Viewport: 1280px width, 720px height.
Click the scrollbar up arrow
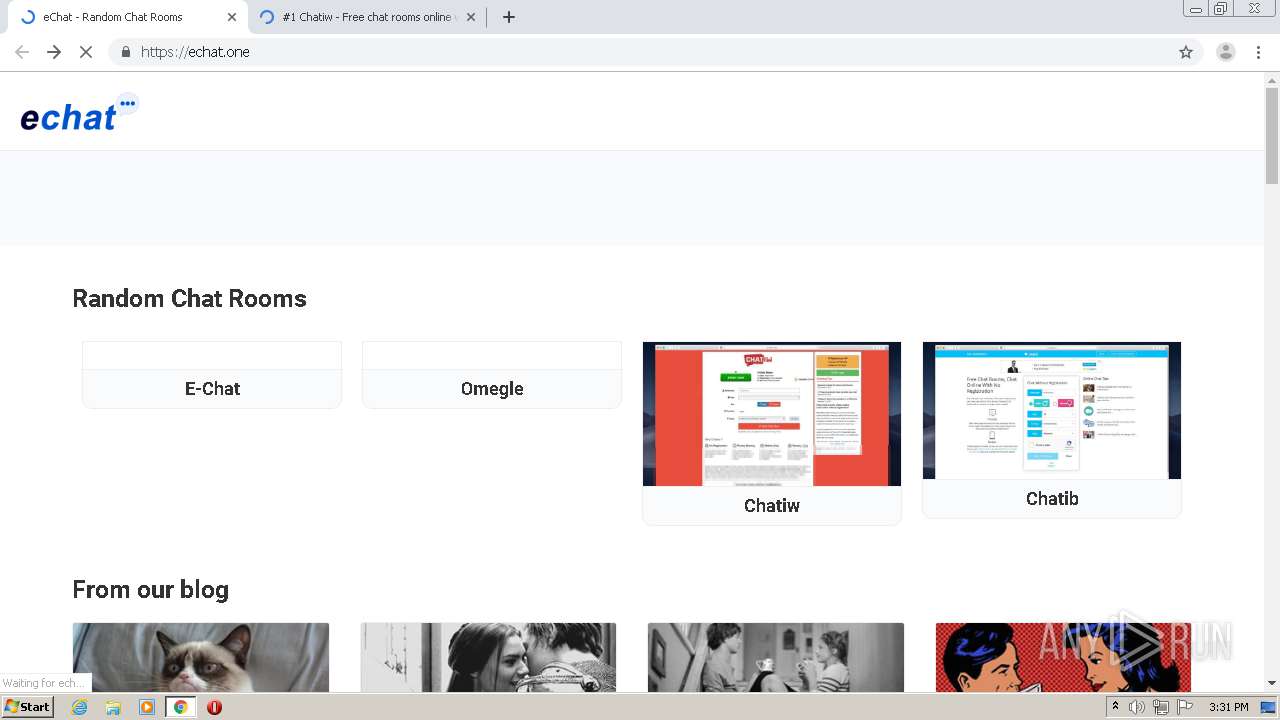(1272, 79)
